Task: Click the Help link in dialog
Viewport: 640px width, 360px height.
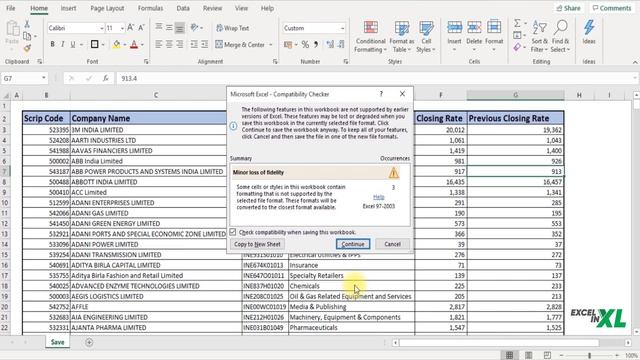Action: point(379,197)
